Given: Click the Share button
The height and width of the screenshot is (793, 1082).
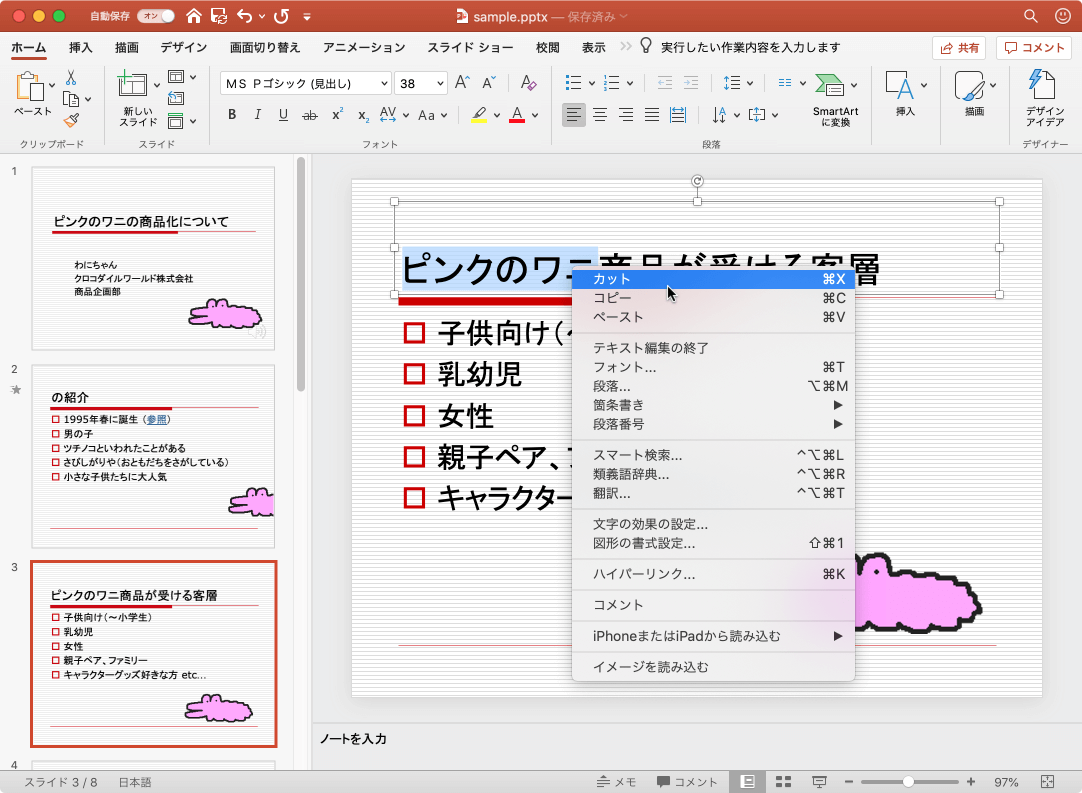Looking at the screenshot, I should [958, 48].
